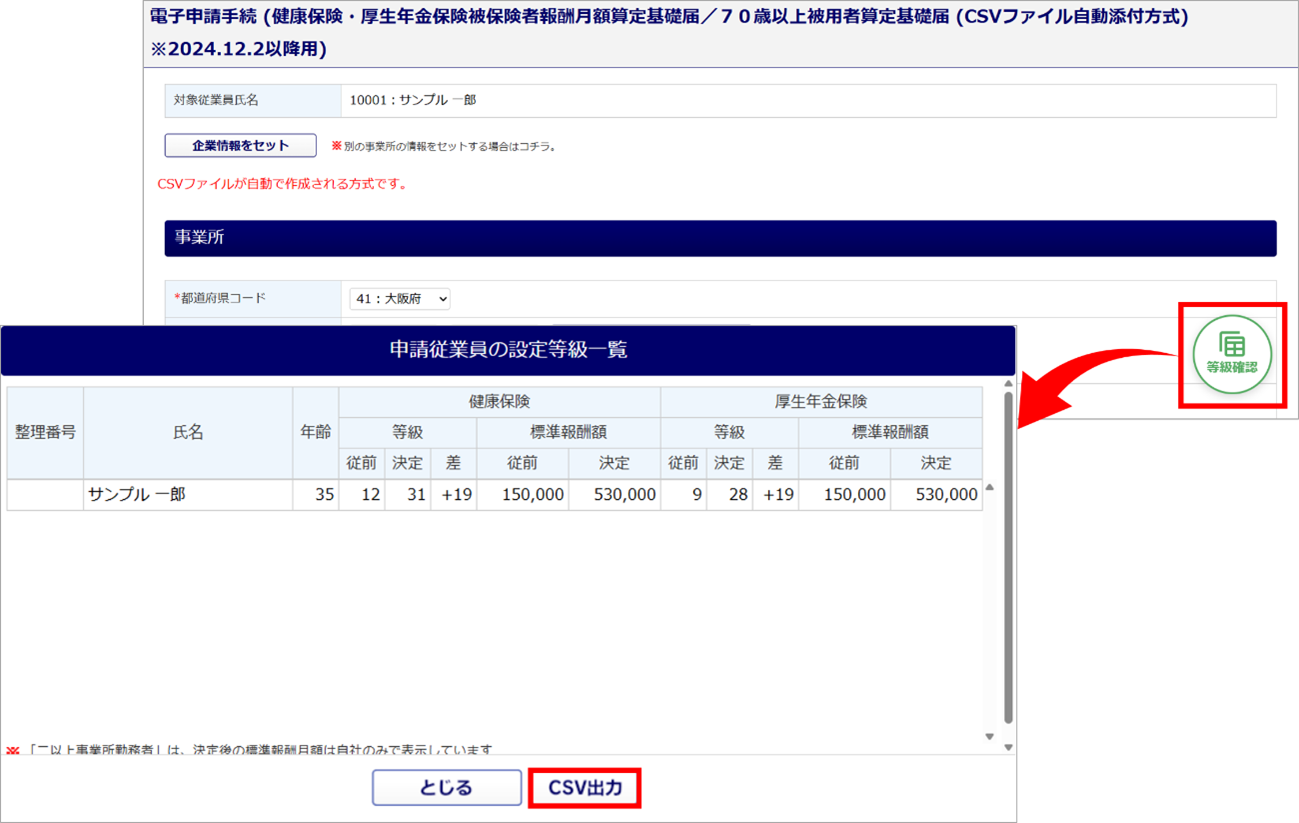This screenshot has height=823, width=1299.
Task: Close the dialog with とじる
Action: [x=446, y=788]
